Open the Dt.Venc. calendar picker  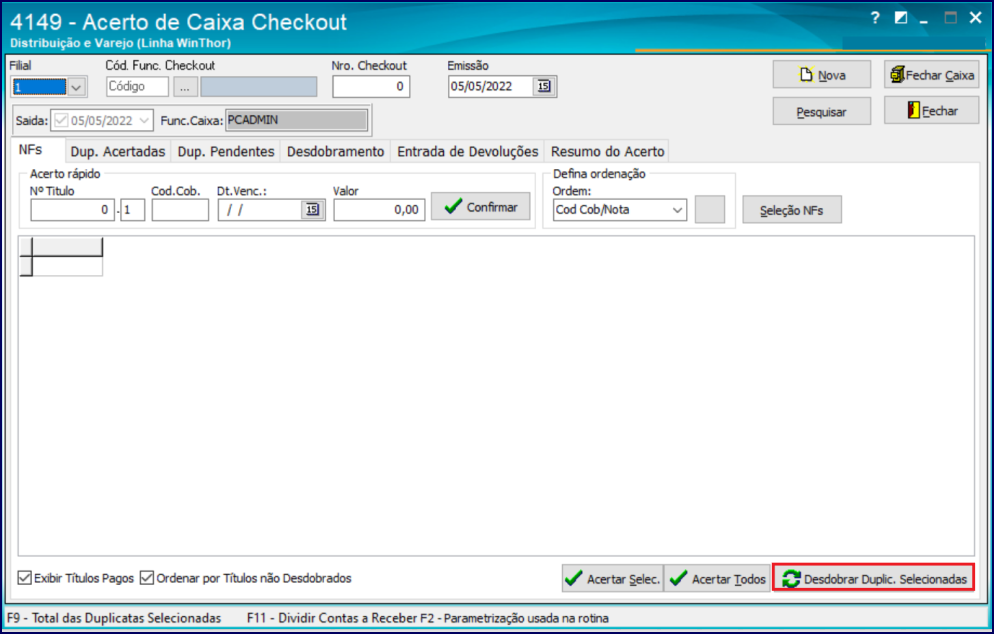[312, 210]
